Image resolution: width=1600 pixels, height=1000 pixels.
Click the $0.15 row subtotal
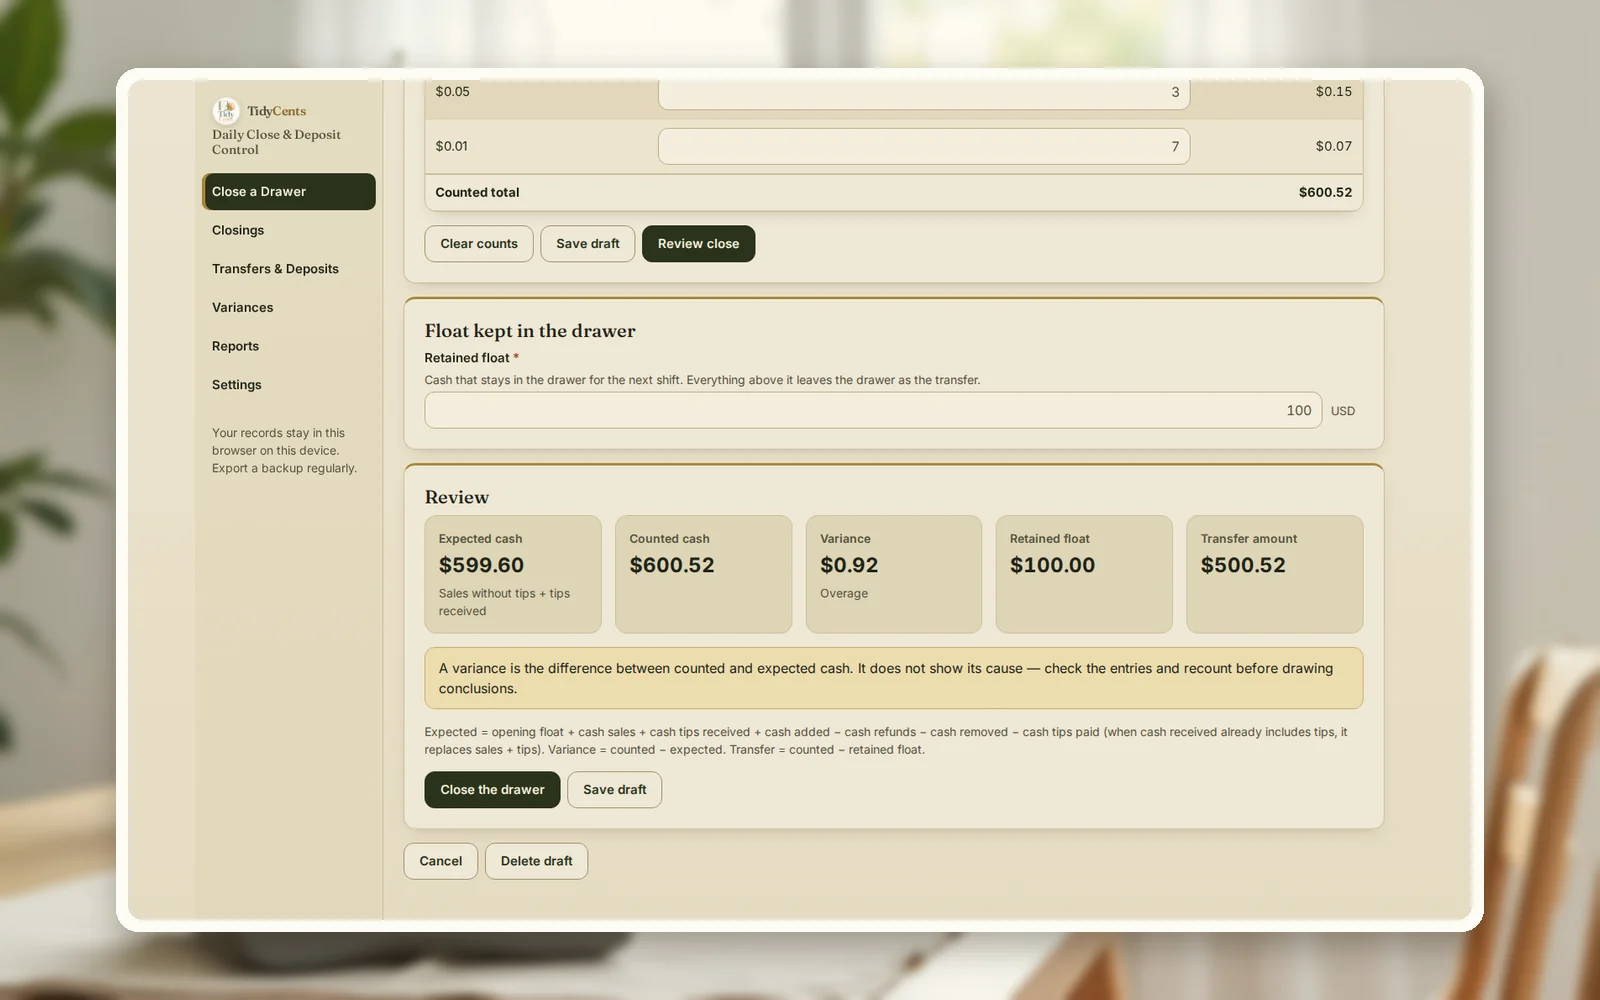click(1334, 91)
